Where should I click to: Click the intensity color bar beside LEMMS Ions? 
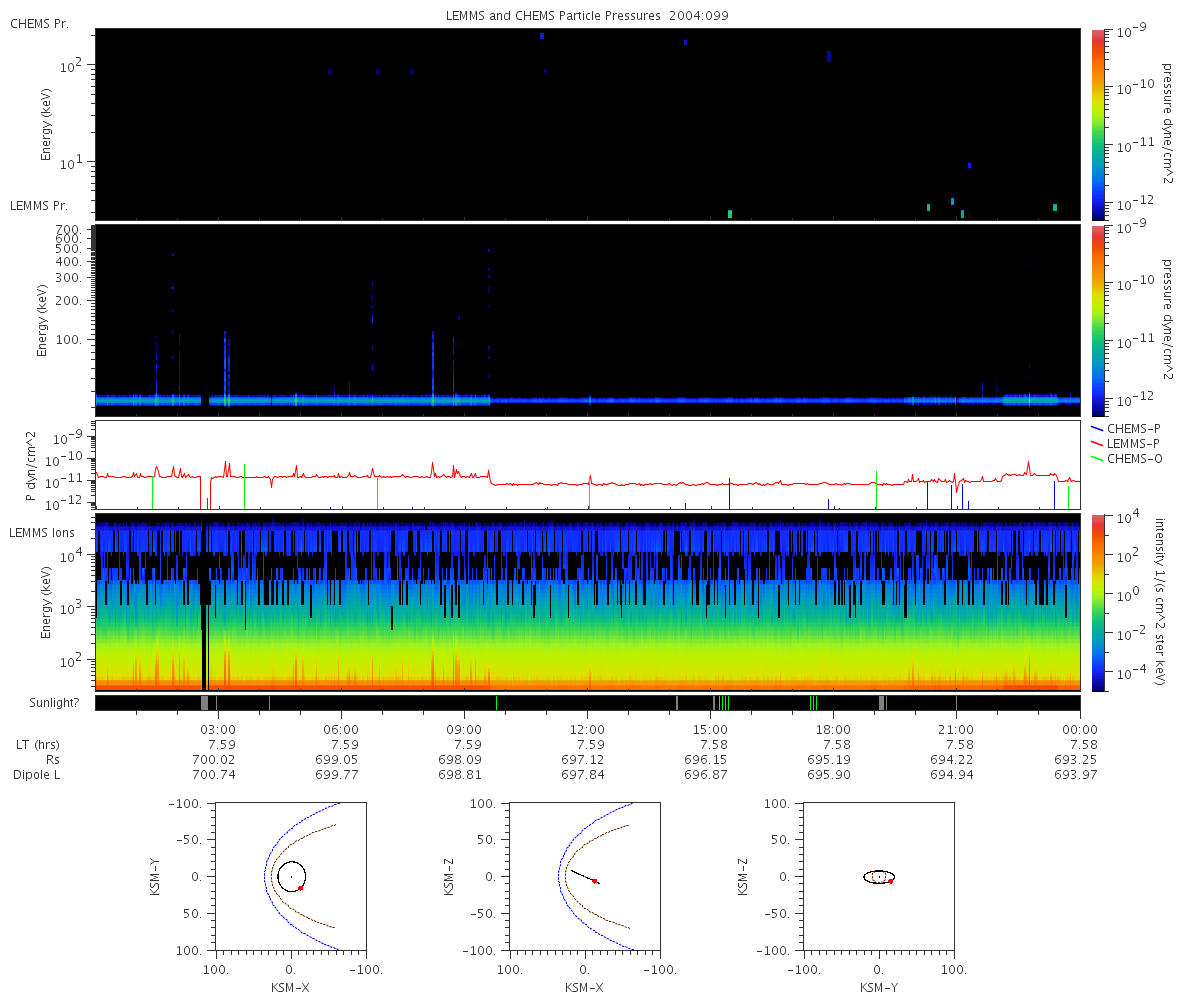(x=1098, y=602)
